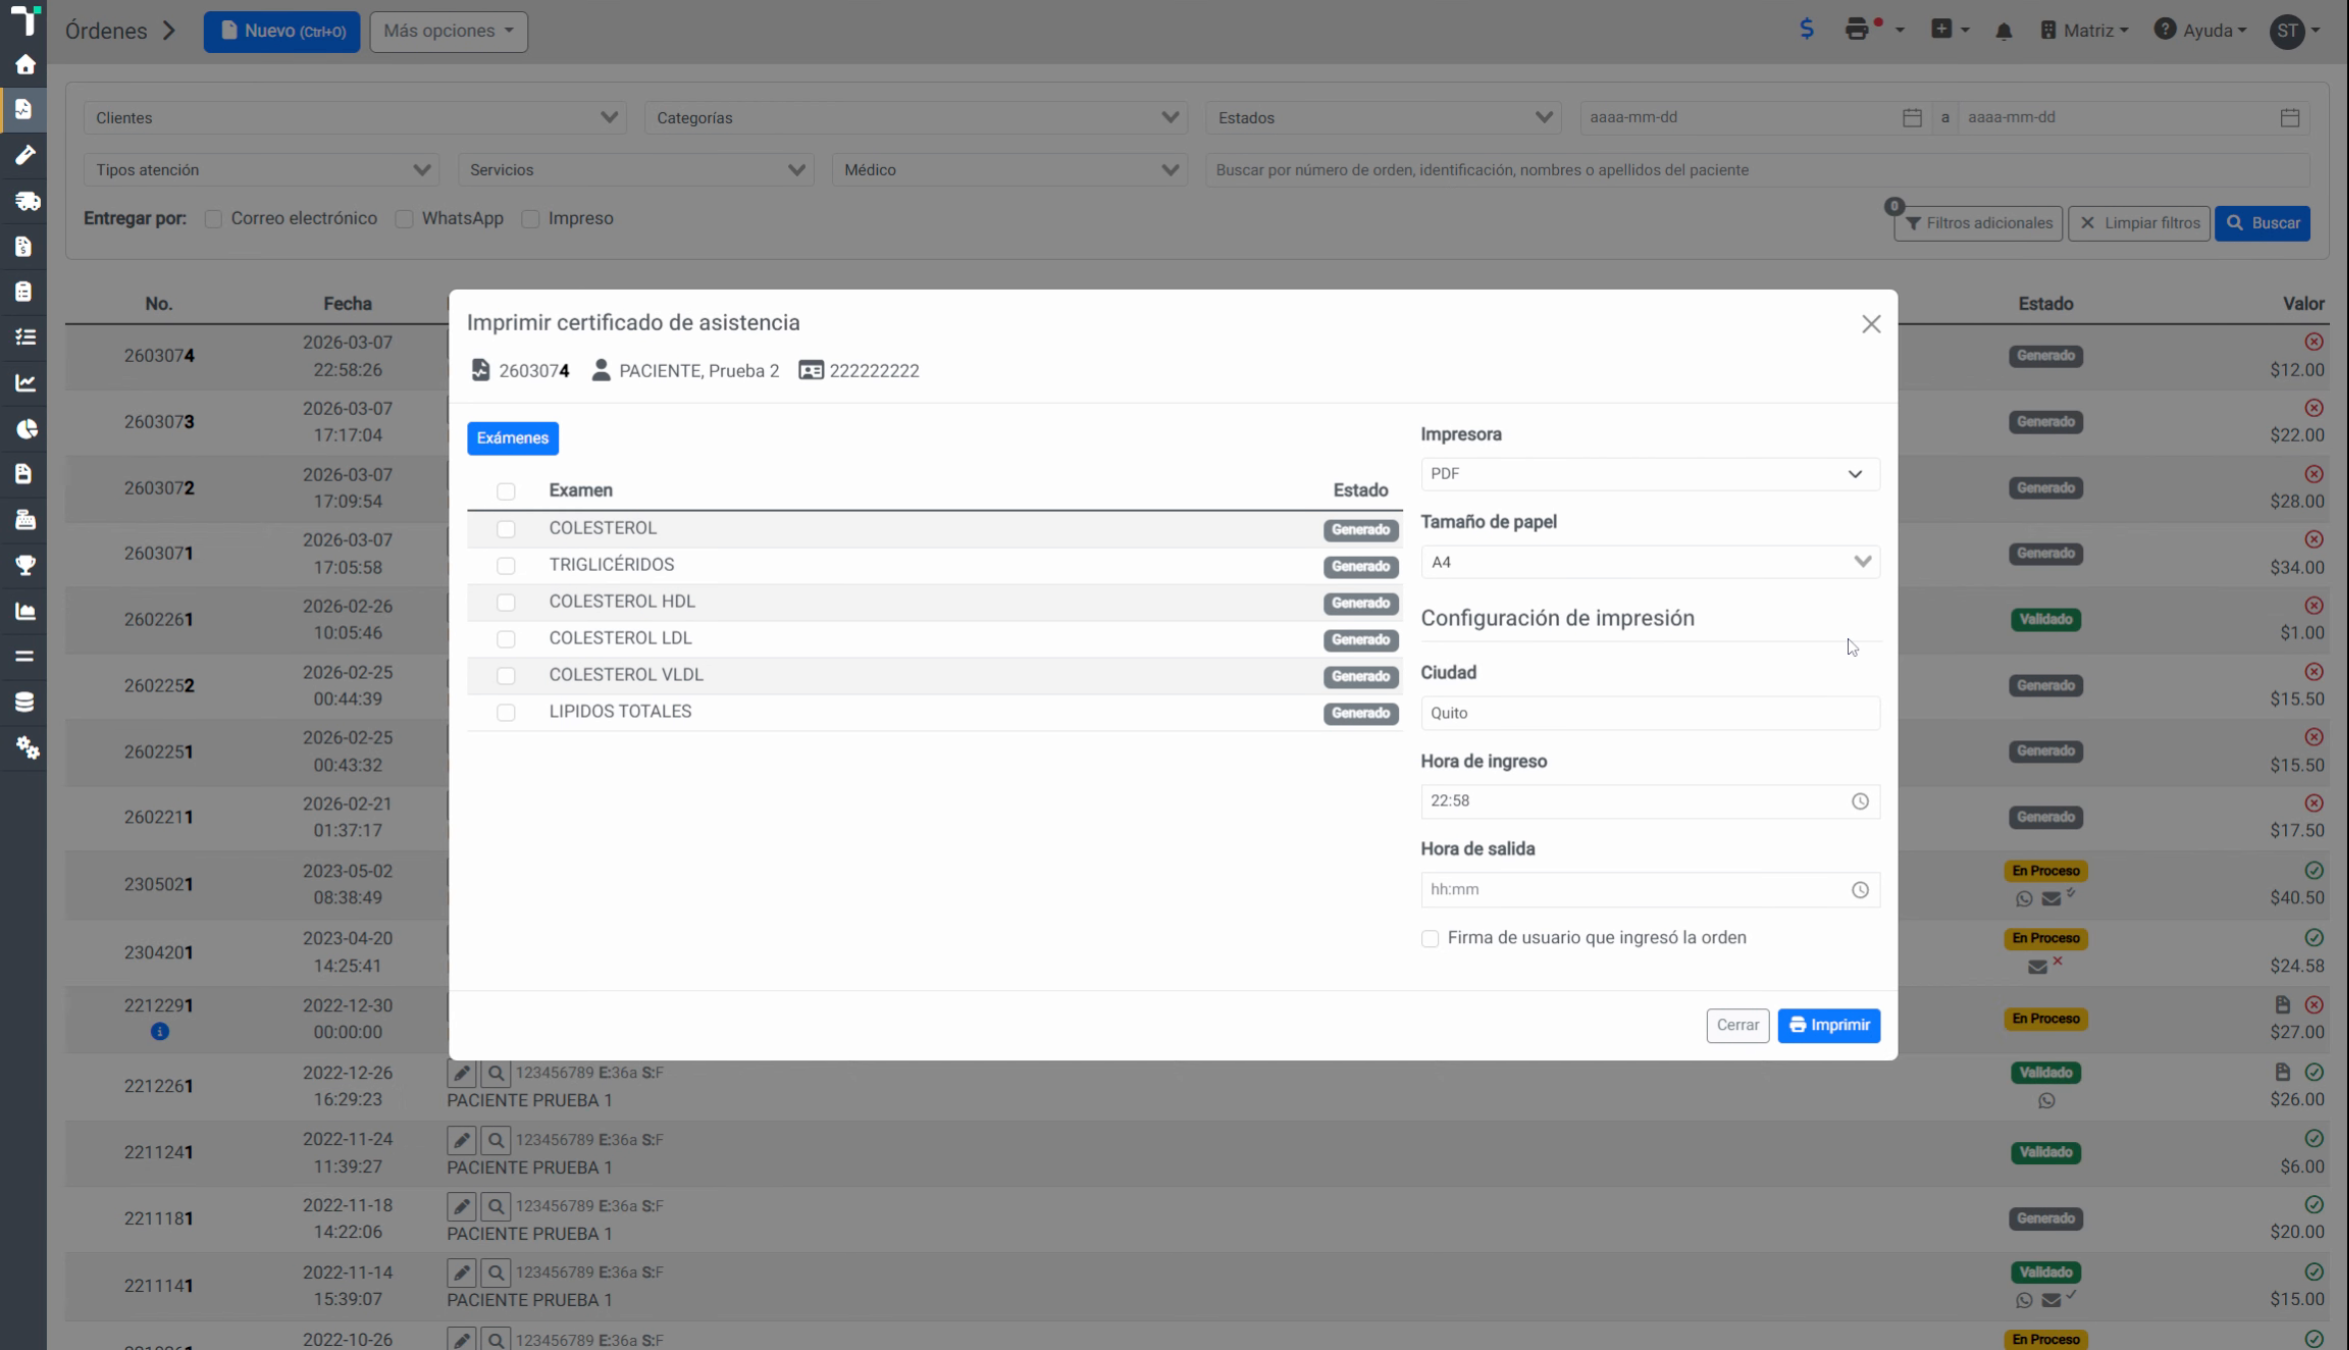Click the clock icon in Hora de ingreso
Screen dimensions: 2349x1350
(x=1859, y=801)
